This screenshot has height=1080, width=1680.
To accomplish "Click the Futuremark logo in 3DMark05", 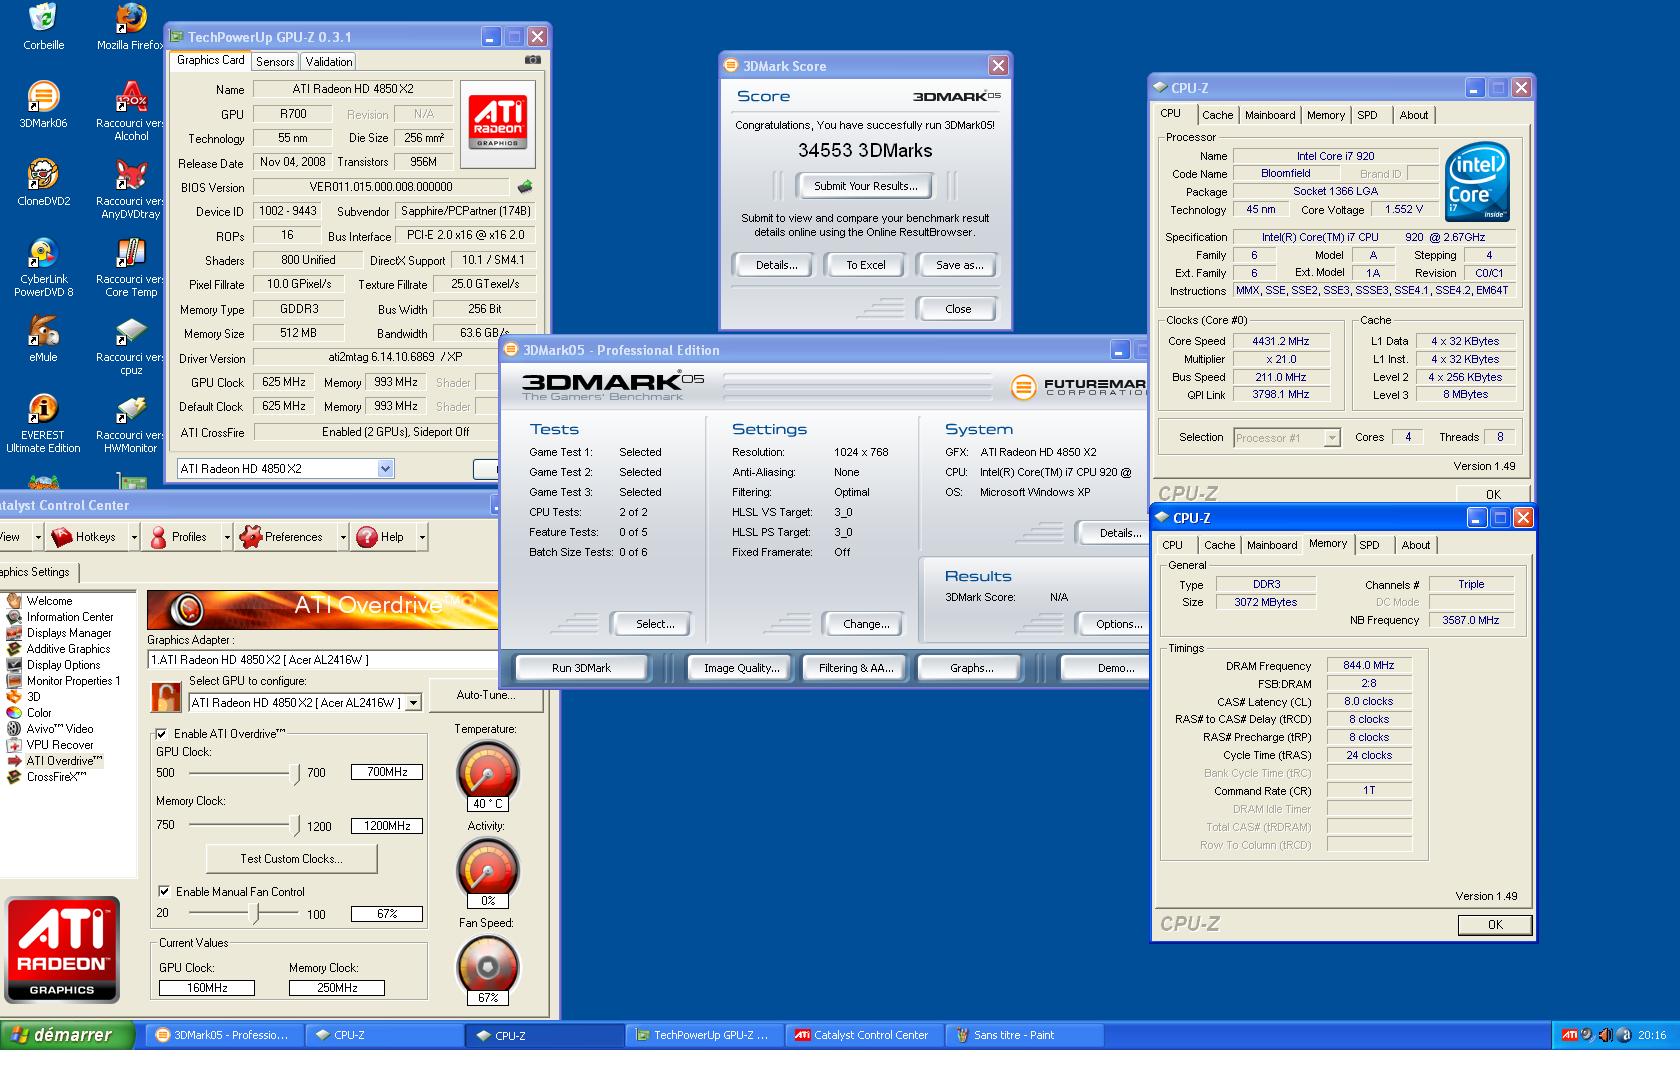I will [x=1078, y=387].
